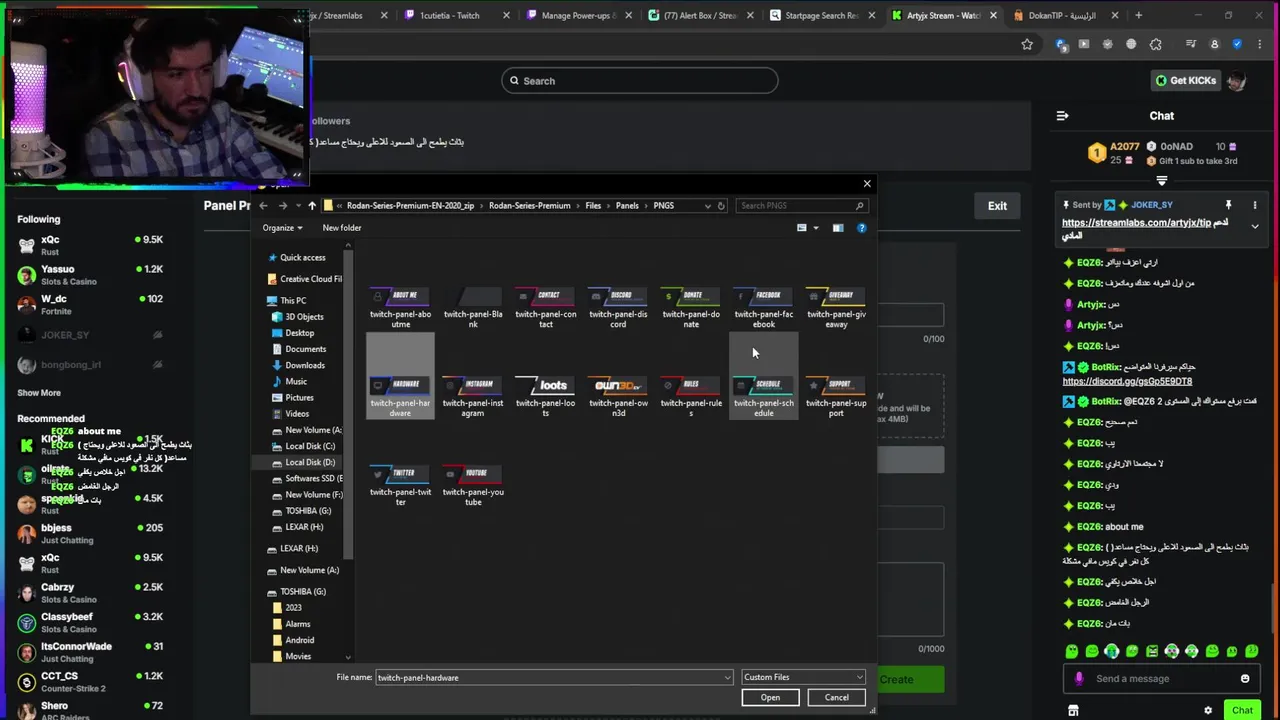Open the Organize dropdown
1280x720 pixels.
(282, 228)
